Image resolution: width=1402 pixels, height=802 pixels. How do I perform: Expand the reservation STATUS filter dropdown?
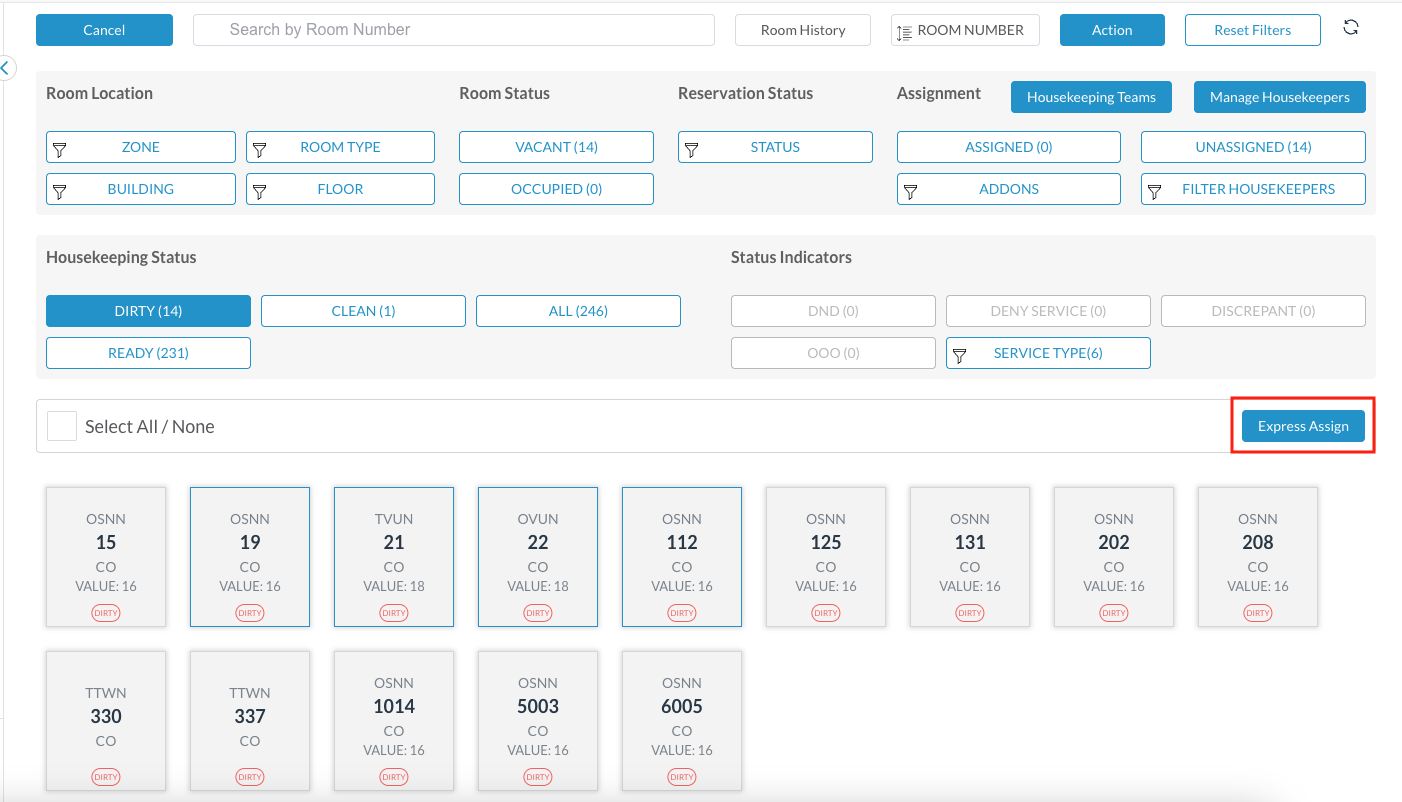[775, 147]
